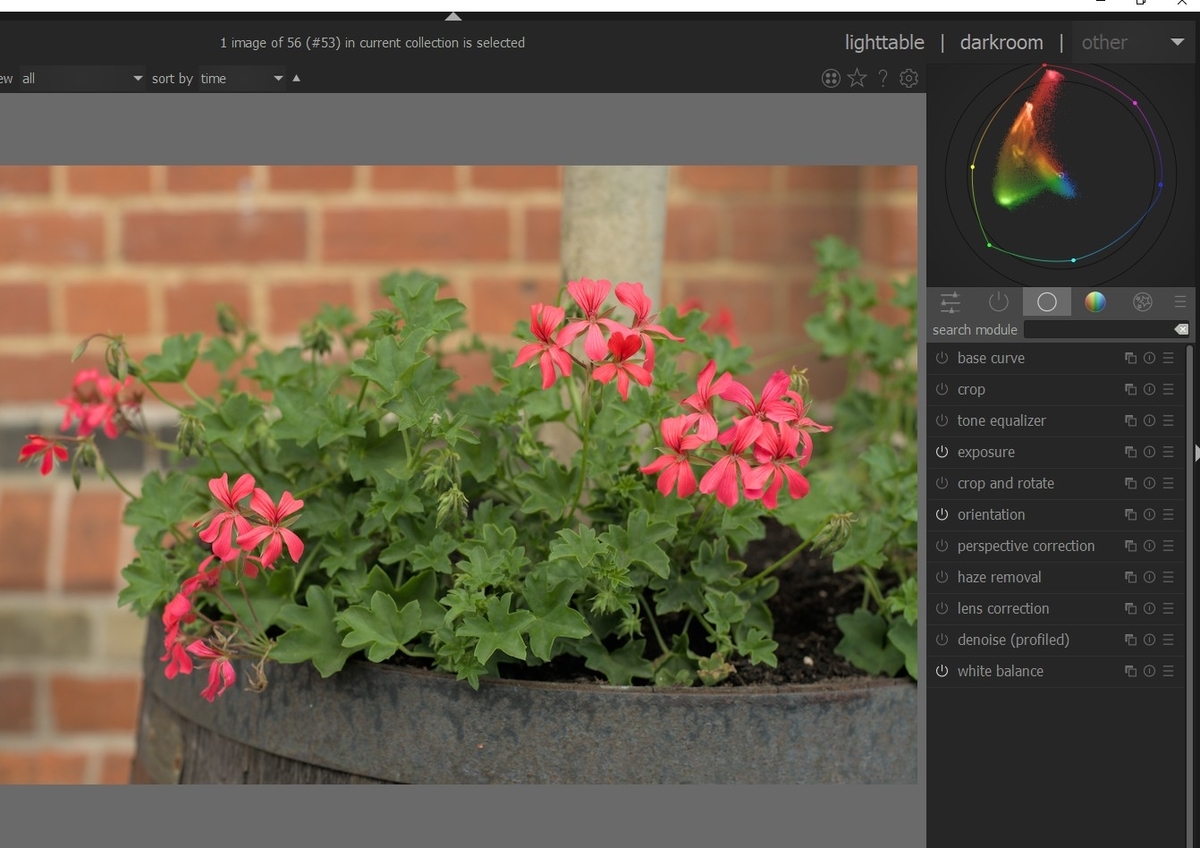Switch to the color modules tab
1200x848 pixels.
1095,301
